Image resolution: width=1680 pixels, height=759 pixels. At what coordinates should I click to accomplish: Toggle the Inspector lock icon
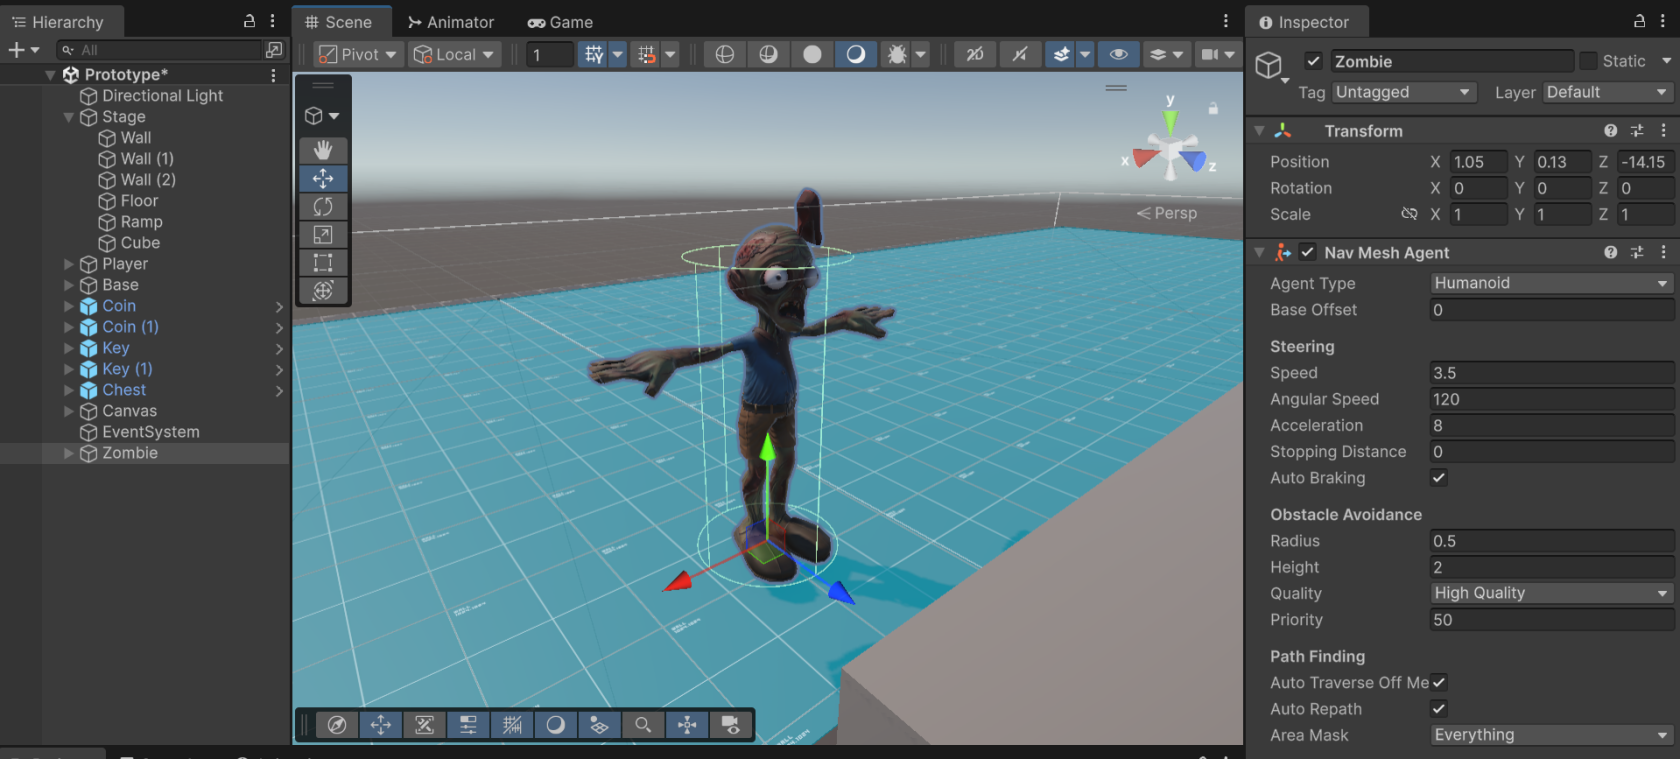(1639, 21)
